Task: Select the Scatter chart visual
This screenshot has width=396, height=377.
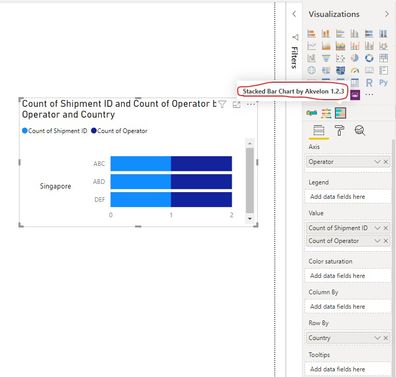Action: (x=340, y=58)
